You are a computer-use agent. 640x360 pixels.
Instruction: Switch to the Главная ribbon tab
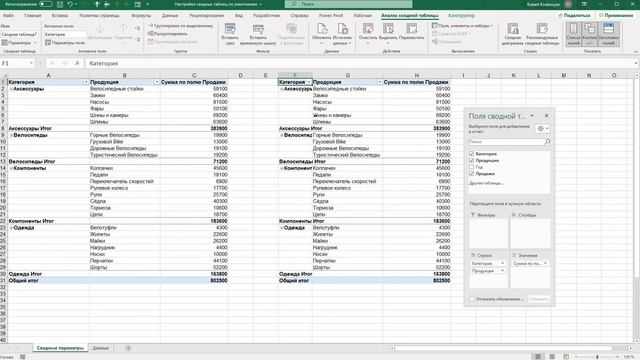pyautogui.click(x=33, y=16)
